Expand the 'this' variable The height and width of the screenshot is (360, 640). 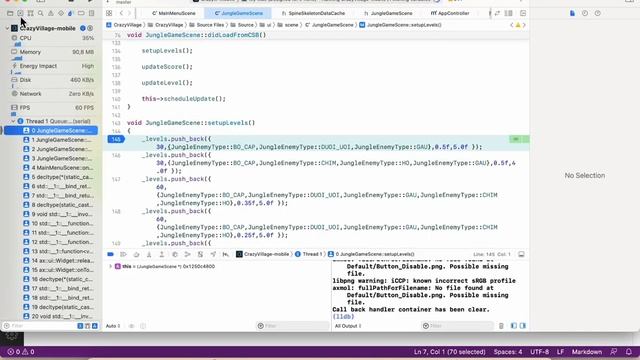coord(110,267)
